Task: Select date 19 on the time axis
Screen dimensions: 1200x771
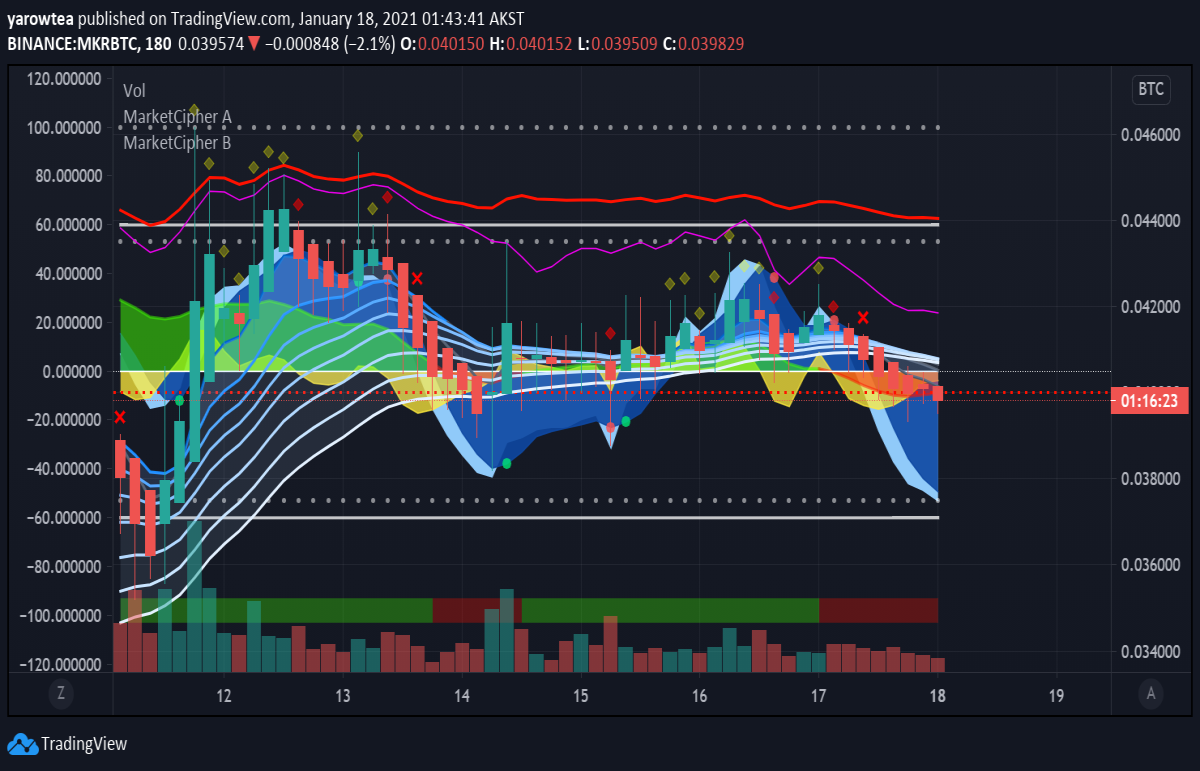Action: [x=1056, y=694]
